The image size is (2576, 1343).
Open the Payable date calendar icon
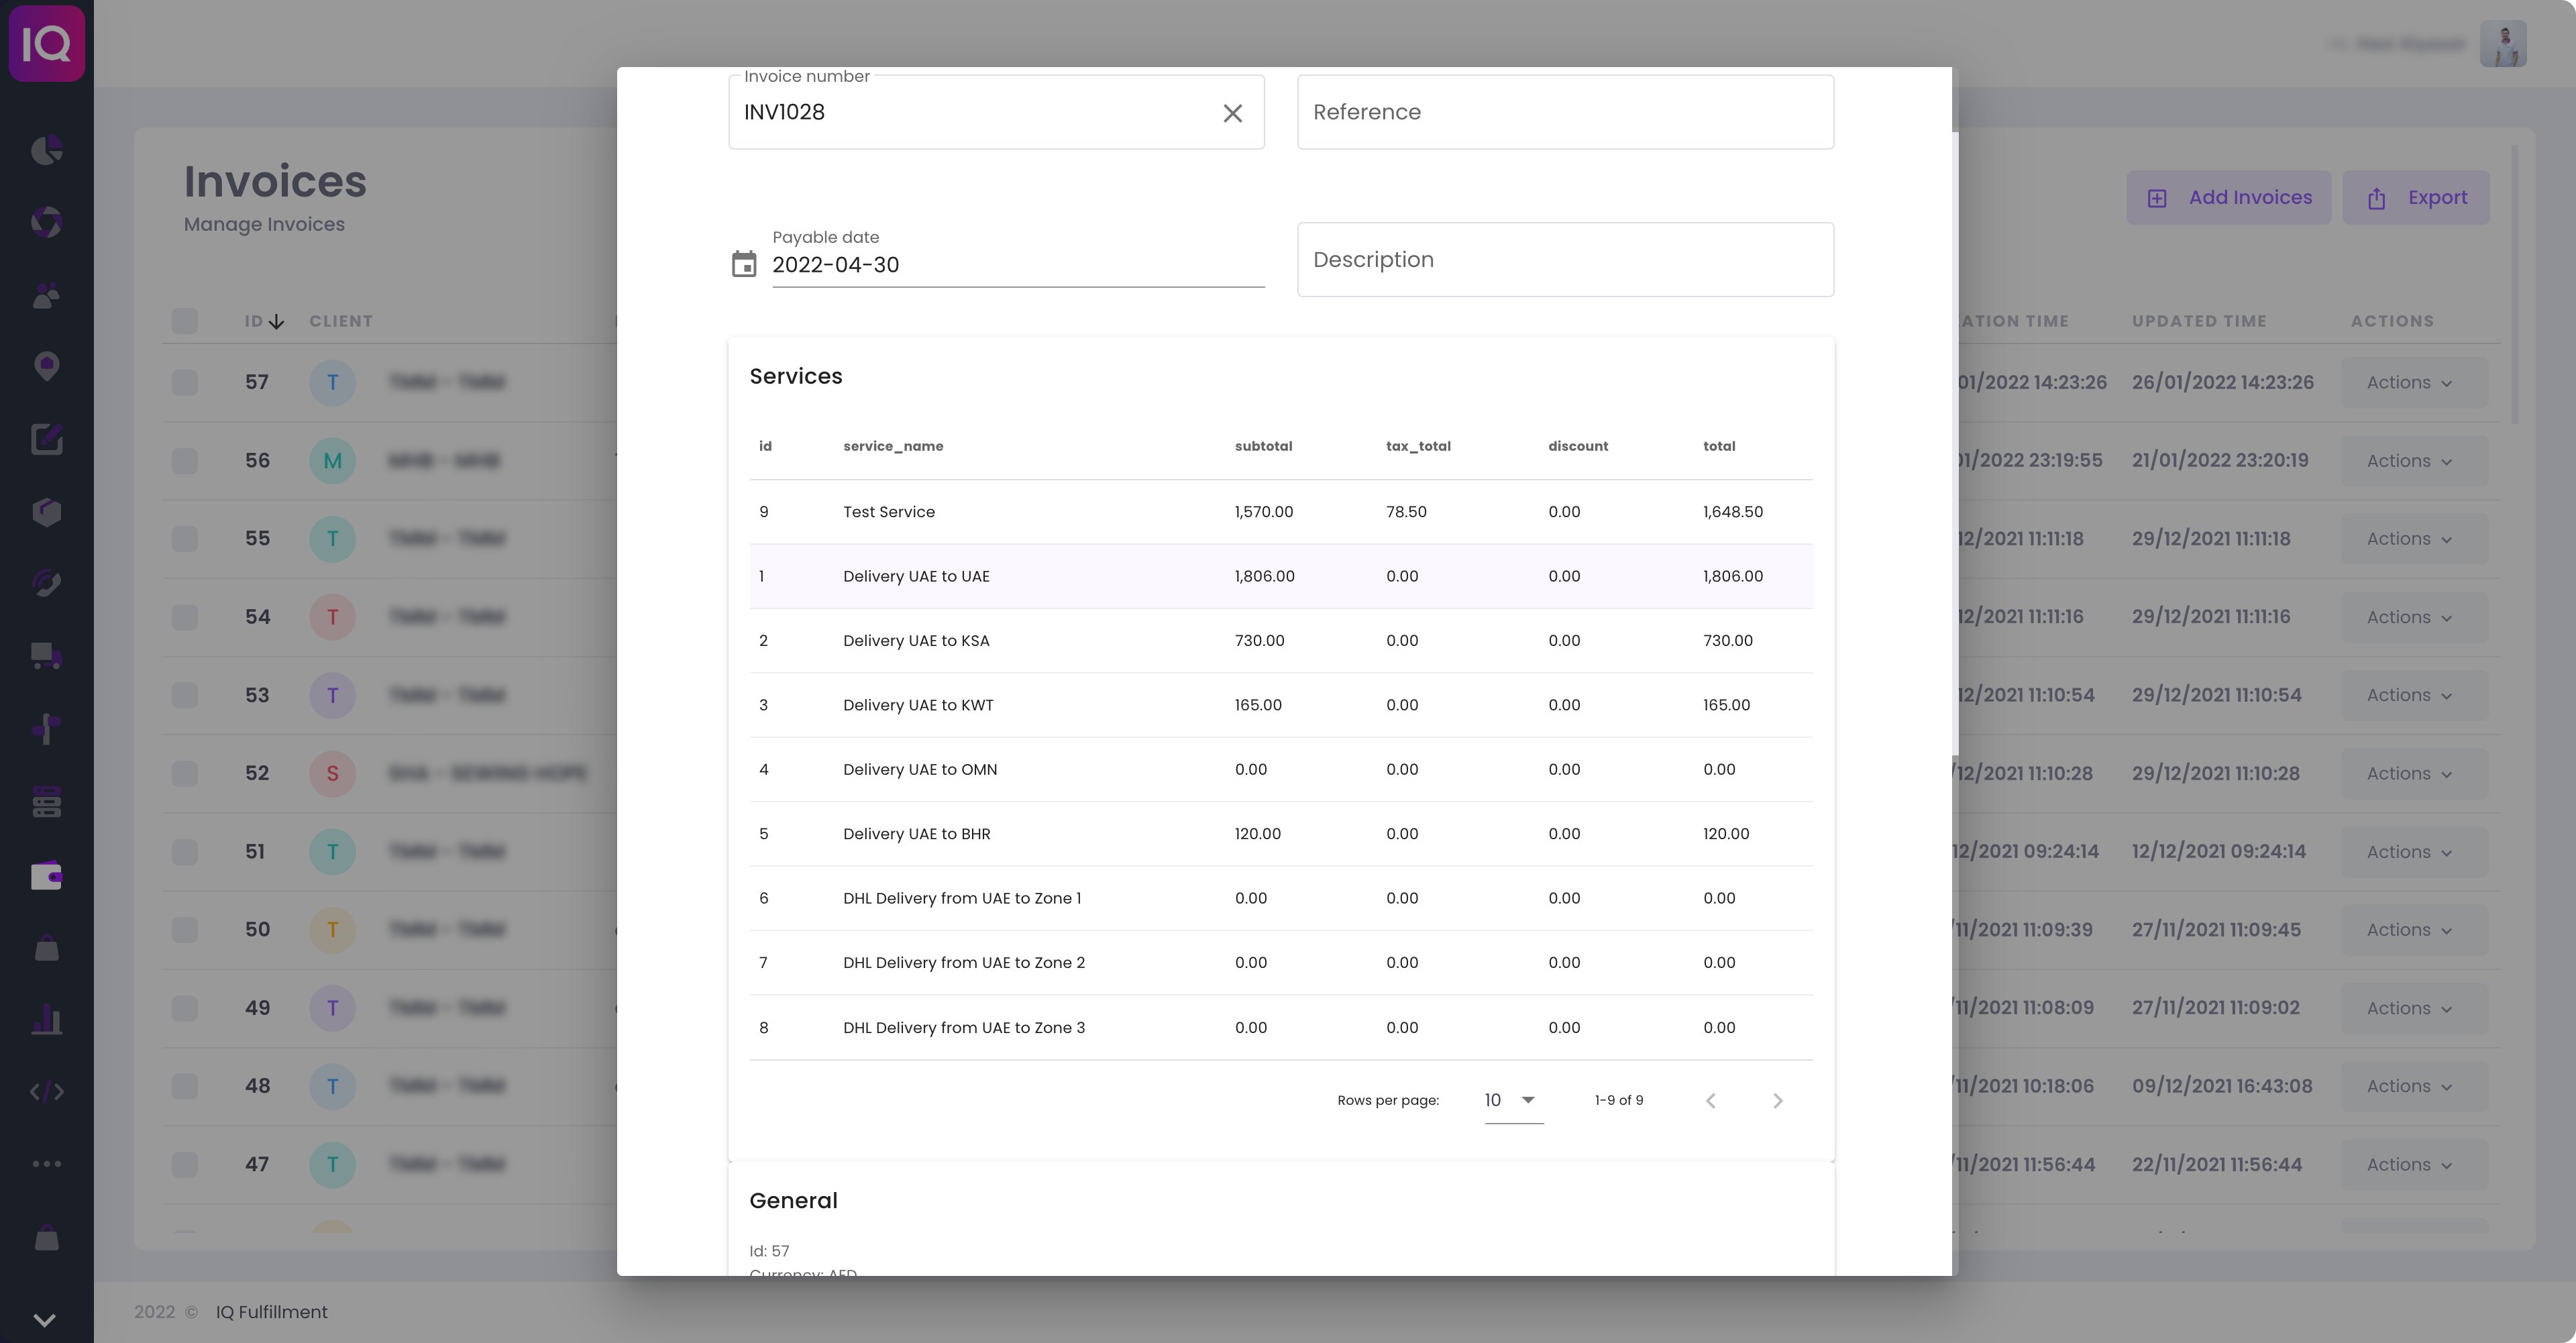[x=744, y=264]
